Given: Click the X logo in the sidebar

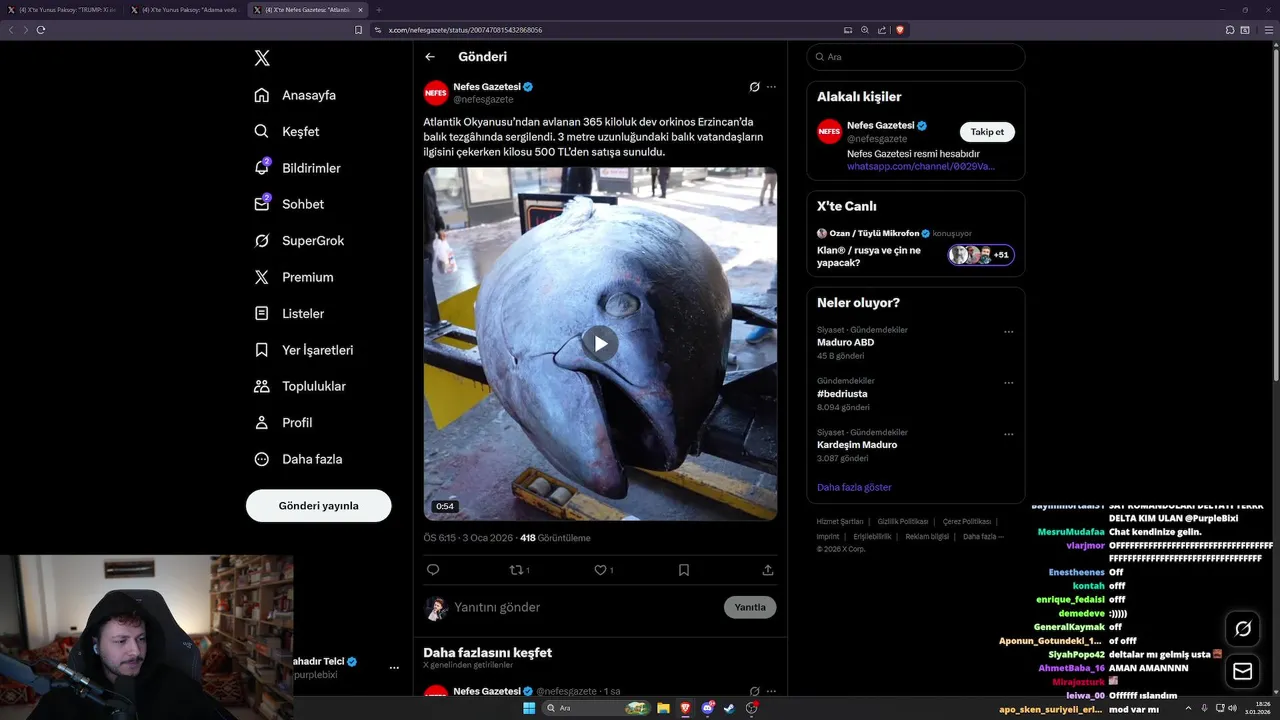Looking at the screenshot, I should (x=262, y=58).
